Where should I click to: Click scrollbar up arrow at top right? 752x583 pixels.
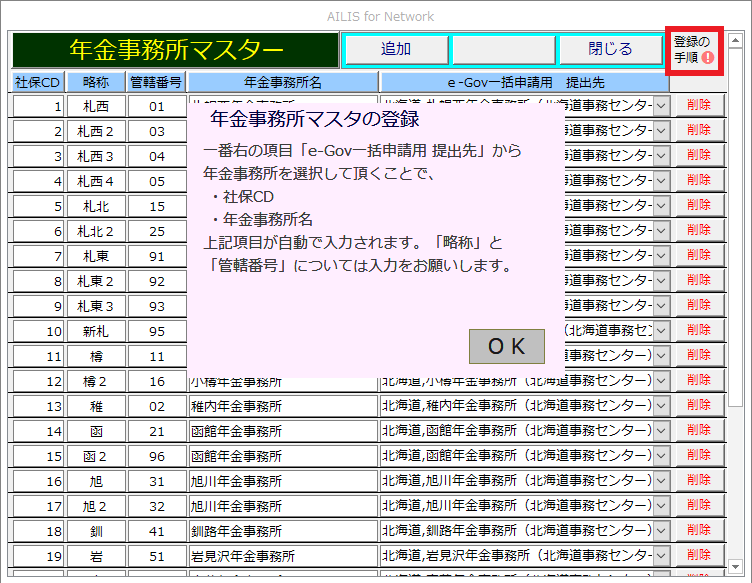(x=735, y=41)
